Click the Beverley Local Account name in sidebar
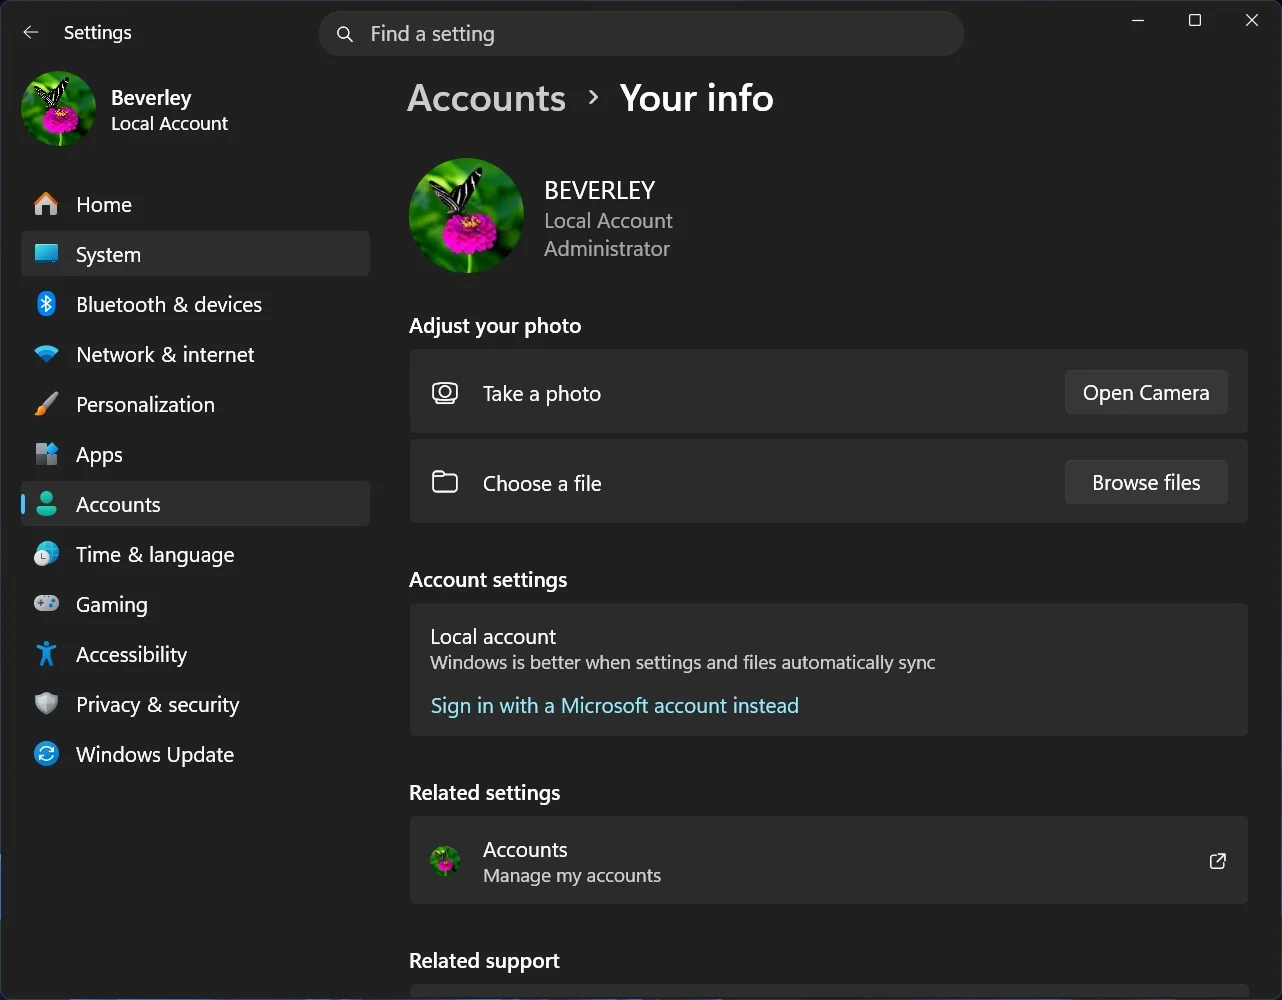This screenshot has width=1282, height=1000. click(x=169, y=110)
